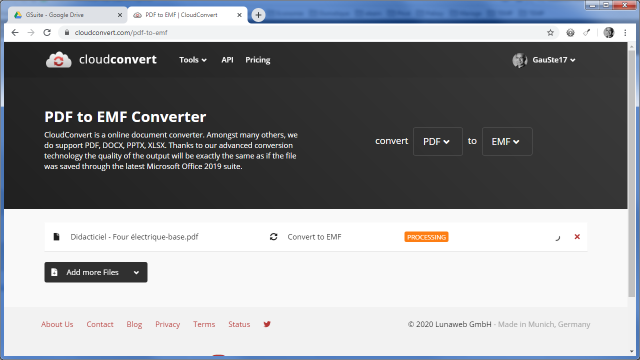Remove the file with the red X

[x=577, y=237]
